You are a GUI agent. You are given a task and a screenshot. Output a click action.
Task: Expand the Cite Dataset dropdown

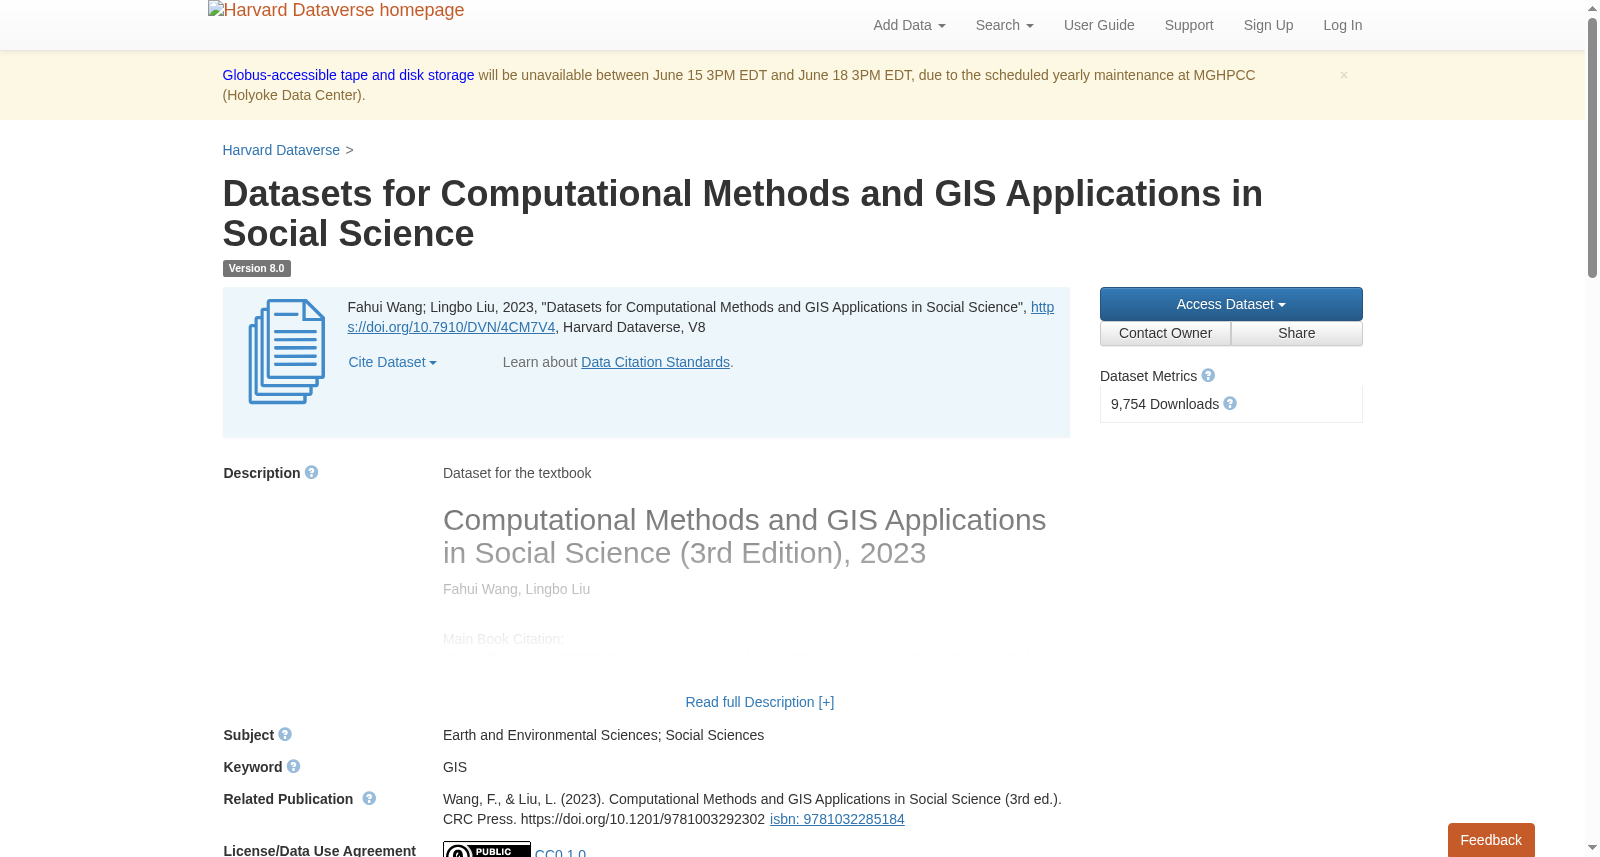tap(393, 362)
